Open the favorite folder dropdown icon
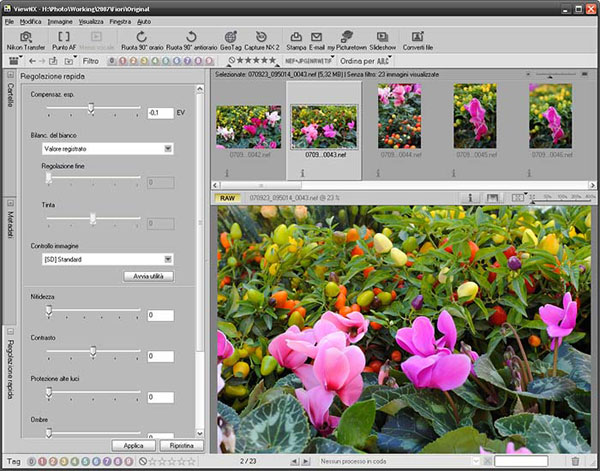Viewport: 600px width, 471px height. tap(70, 61)
